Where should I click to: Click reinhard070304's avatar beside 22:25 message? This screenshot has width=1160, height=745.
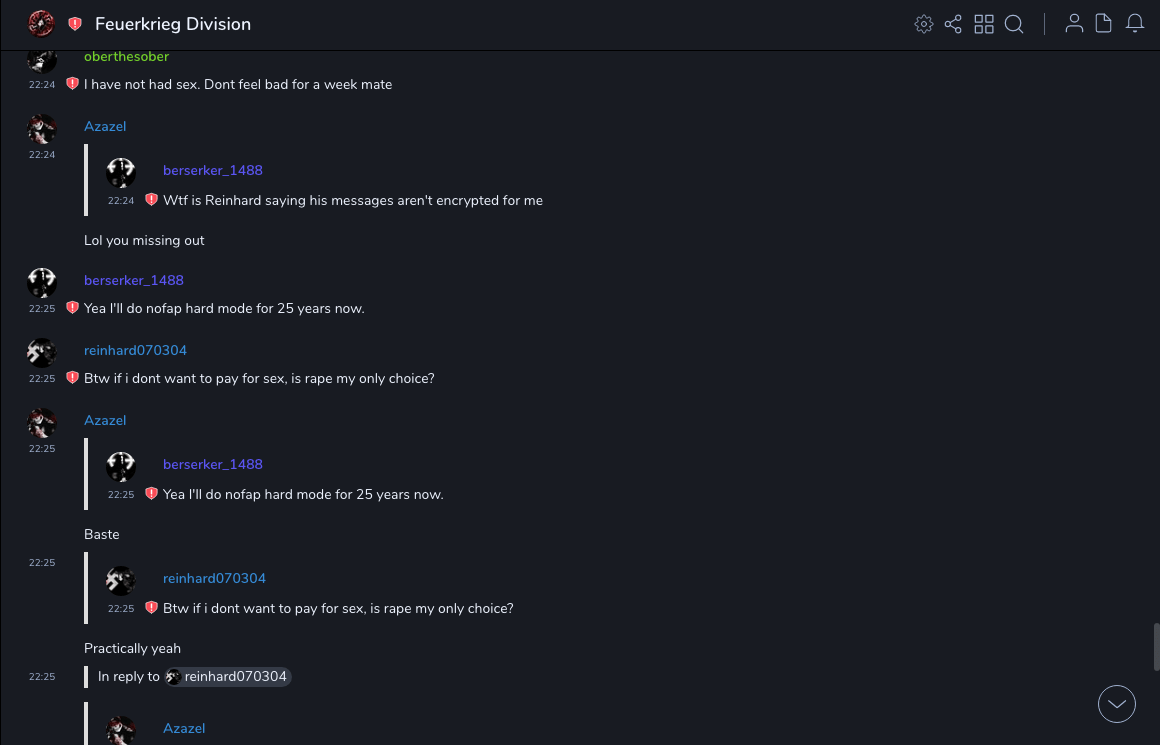[x=42, y=353]
